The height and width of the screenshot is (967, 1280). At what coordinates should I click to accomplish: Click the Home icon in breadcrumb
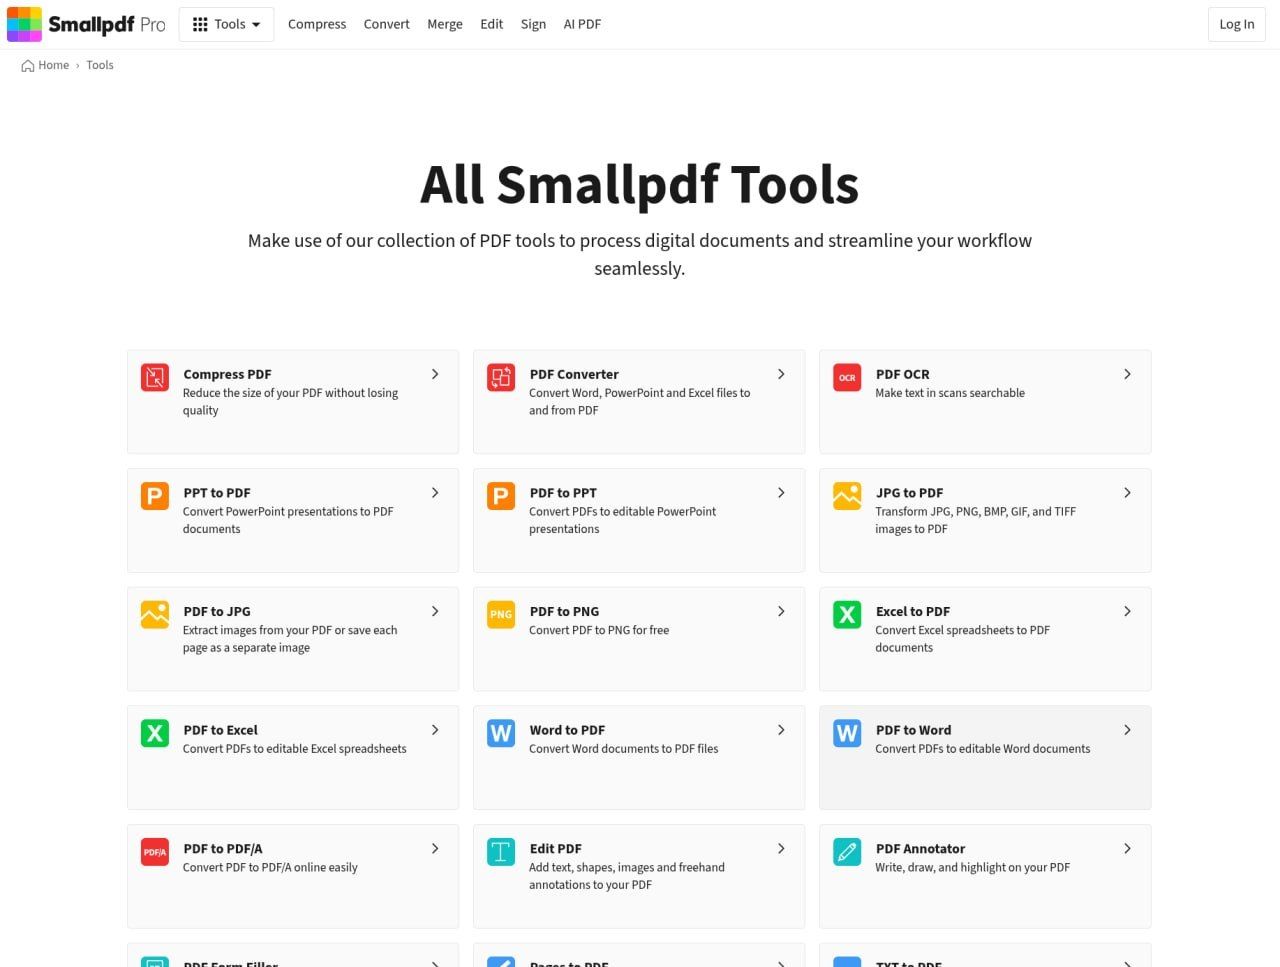28,66
